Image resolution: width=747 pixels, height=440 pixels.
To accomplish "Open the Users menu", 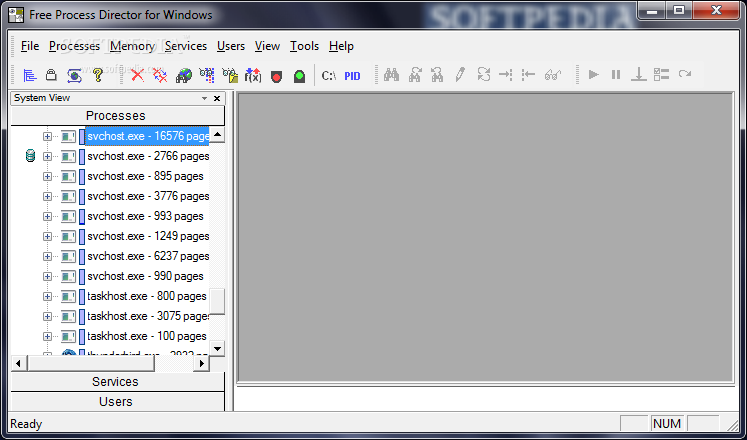I will [x=231, y=46].
